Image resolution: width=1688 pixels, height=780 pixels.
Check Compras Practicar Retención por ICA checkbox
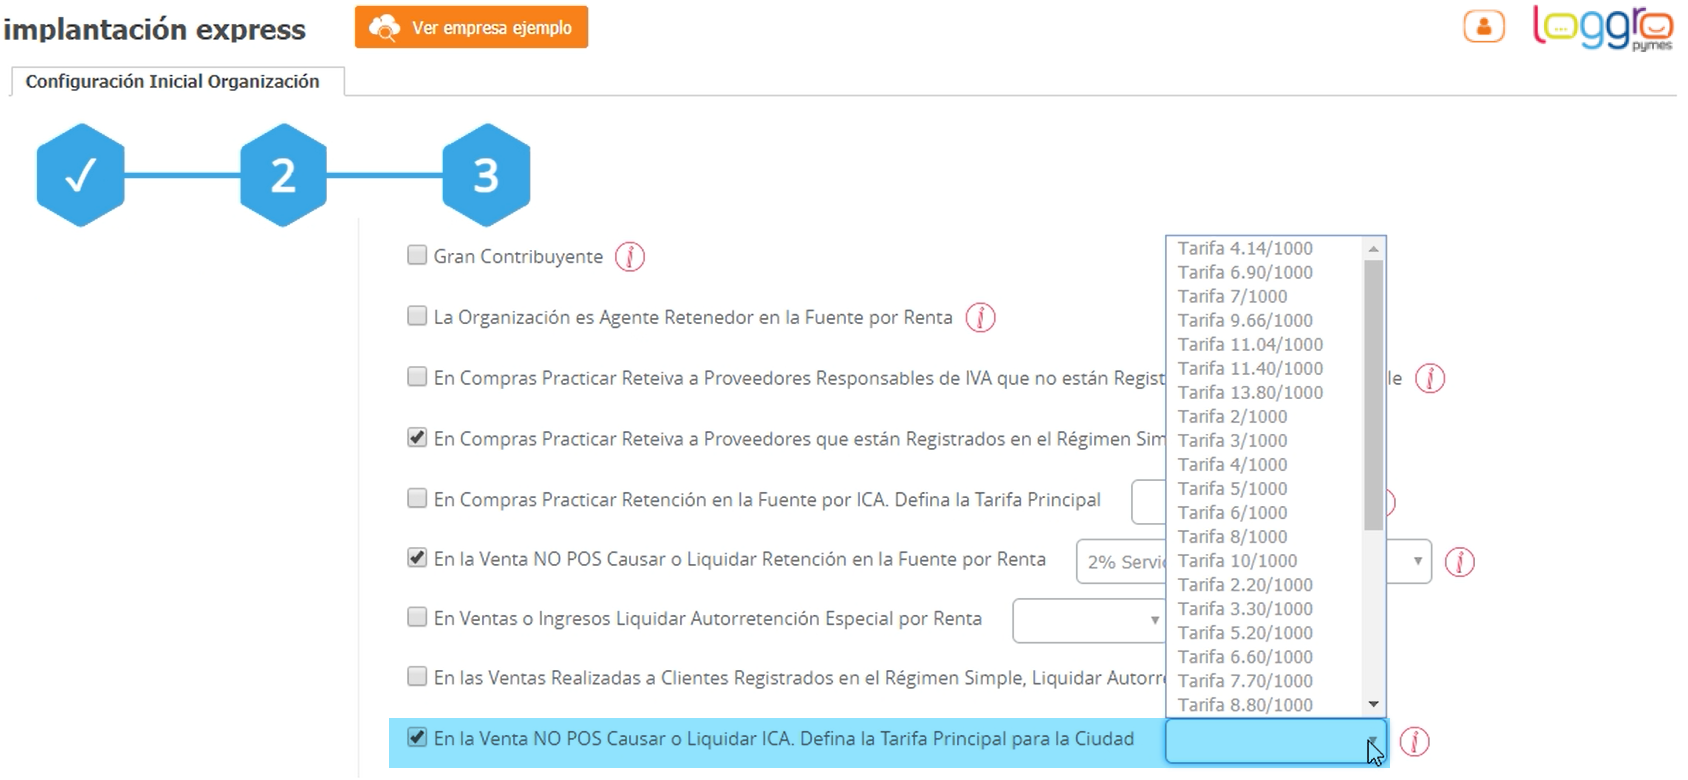[x=417, y=499]
